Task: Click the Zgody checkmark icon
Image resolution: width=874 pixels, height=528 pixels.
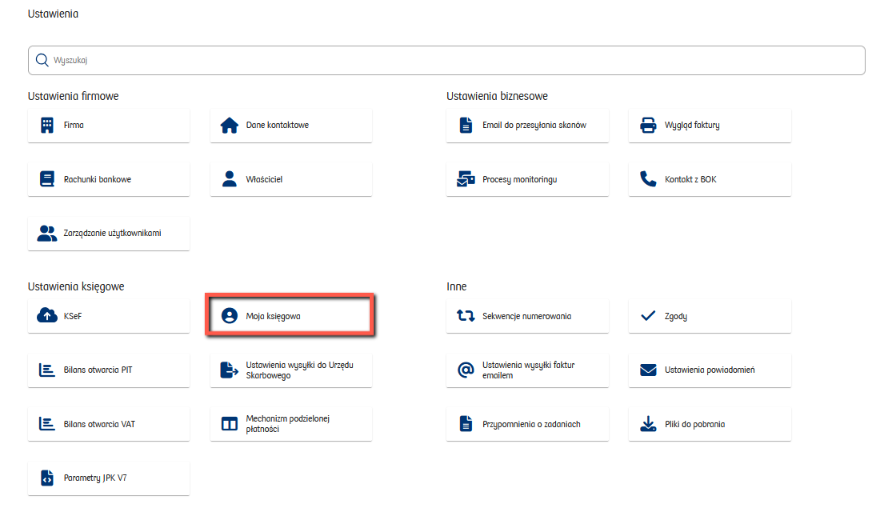Action: coord(648,316)
